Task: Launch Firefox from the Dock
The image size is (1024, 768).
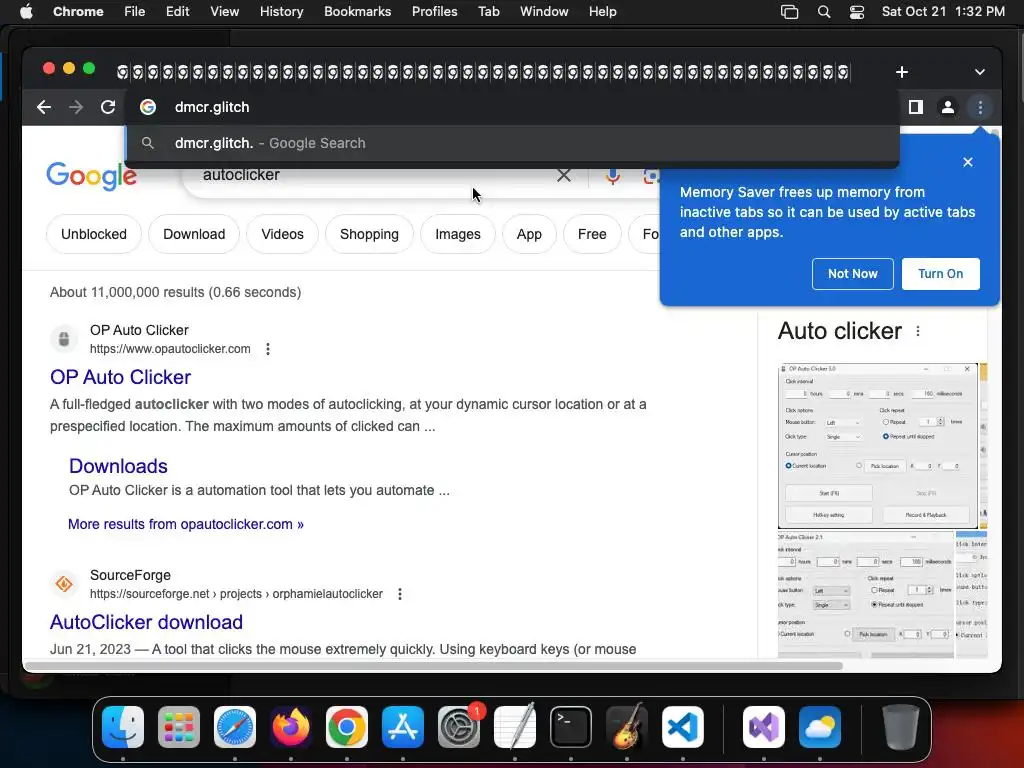Action: 291,727
